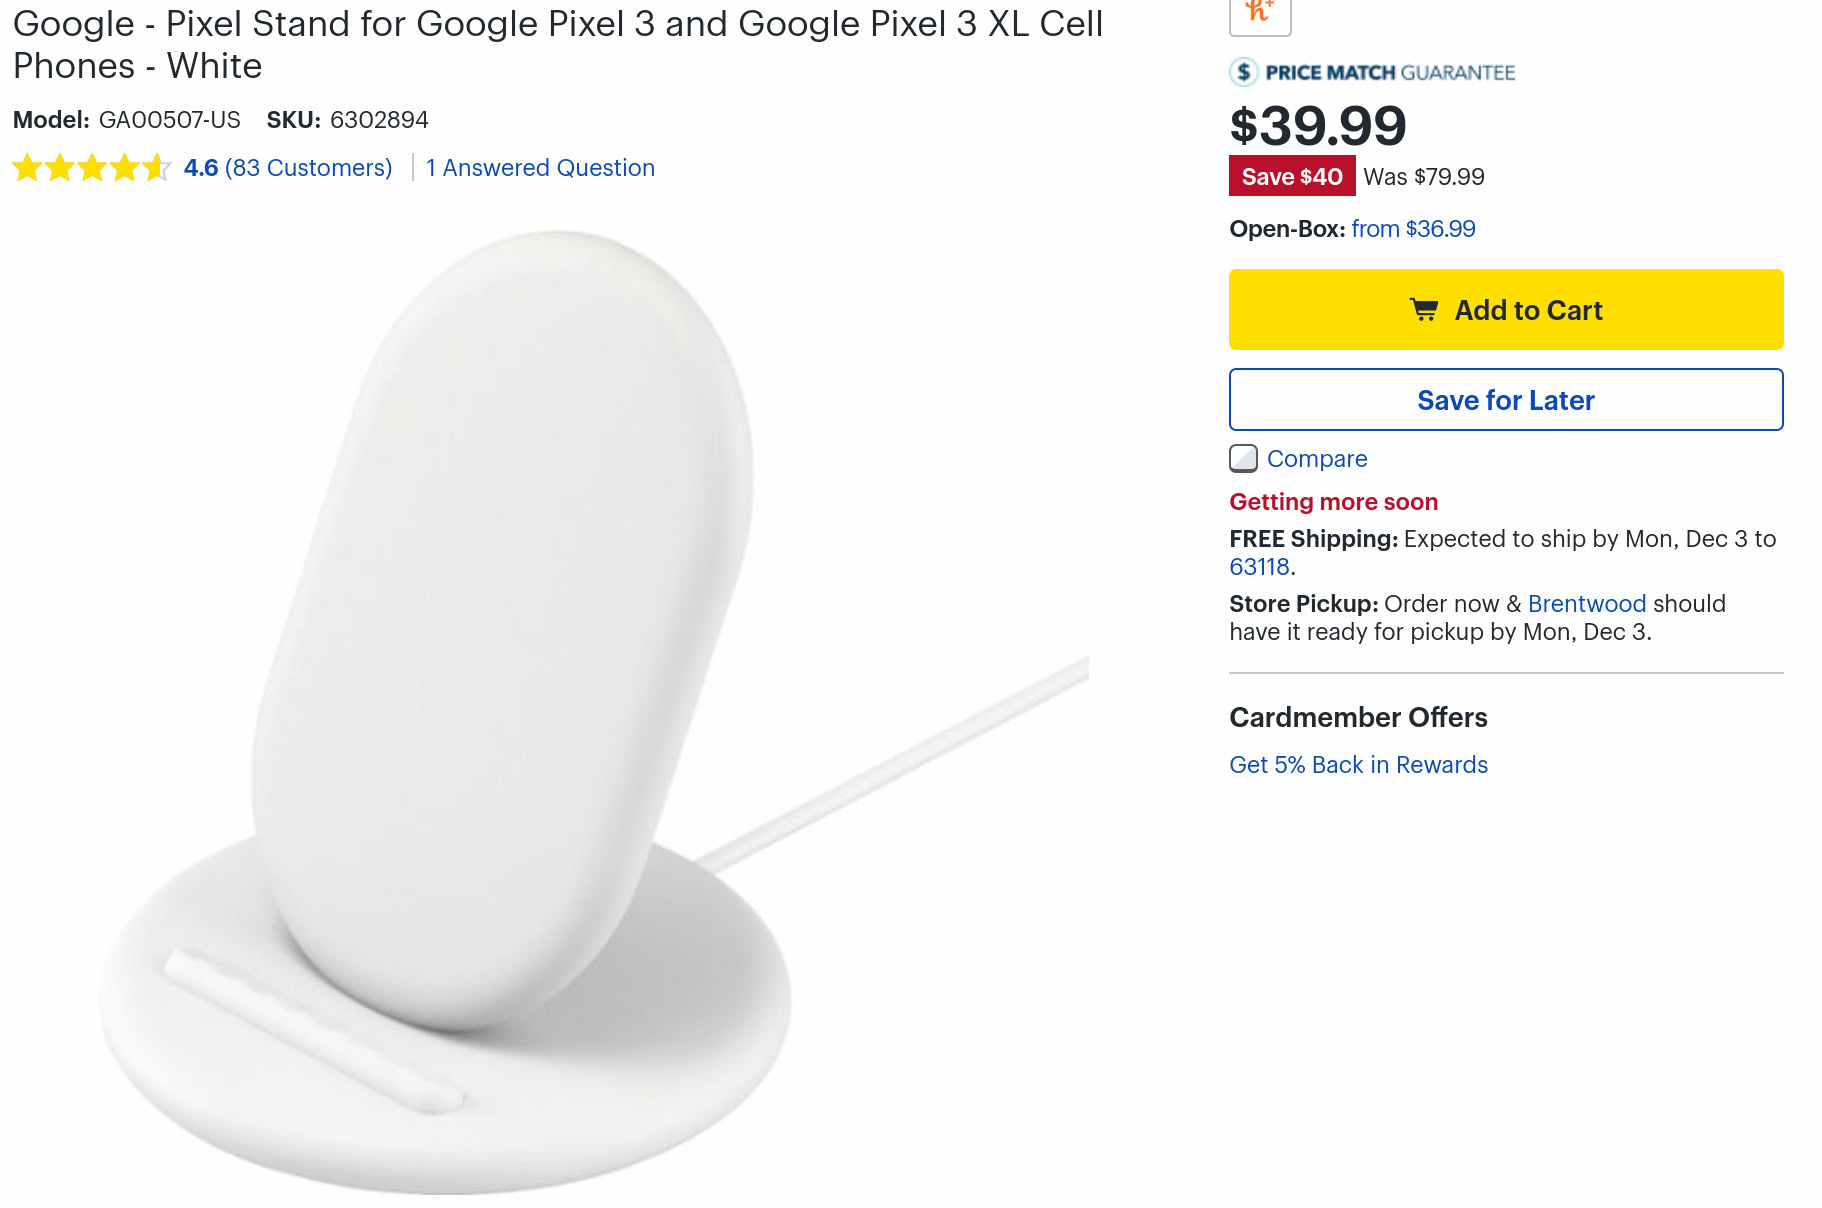Open the Get 5% Back in Rewards offer
The width and height of the screenshot is (1822, 1208).
(1358, 765)
